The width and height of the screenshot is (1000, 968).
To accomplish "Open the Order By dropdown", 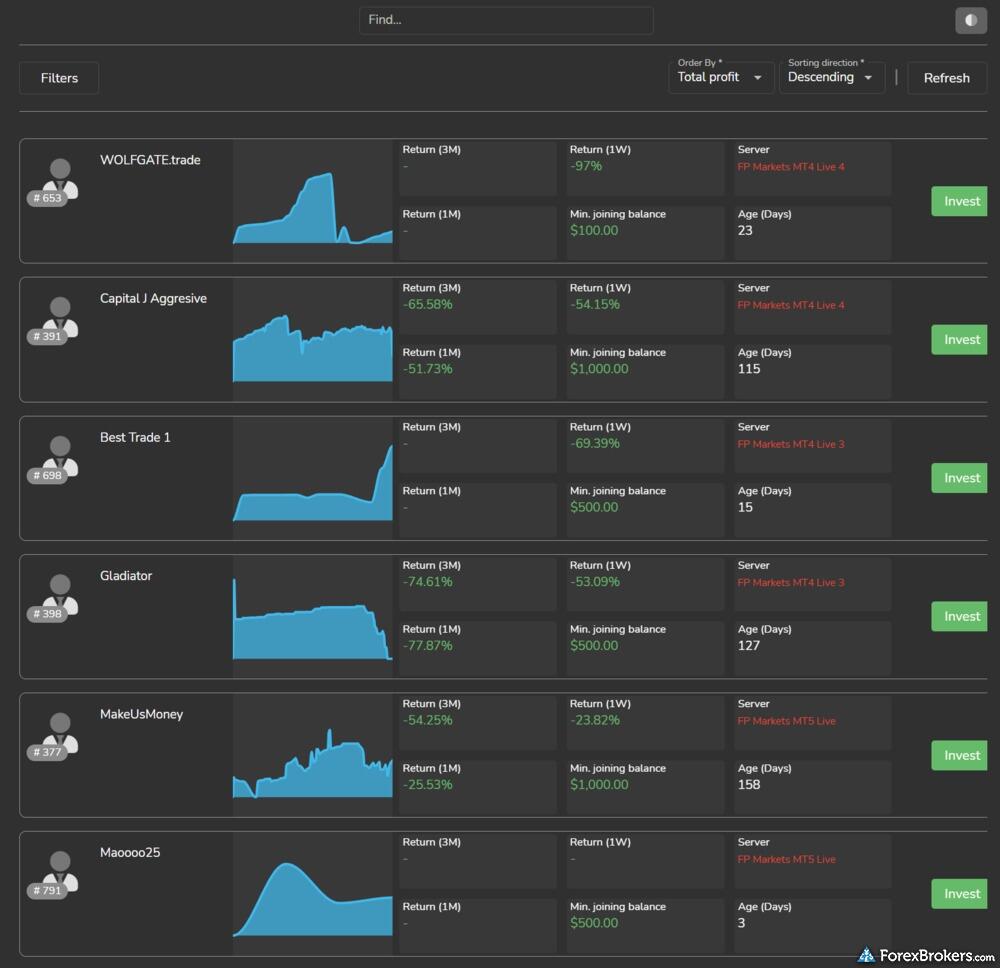I will click(720, 77).
